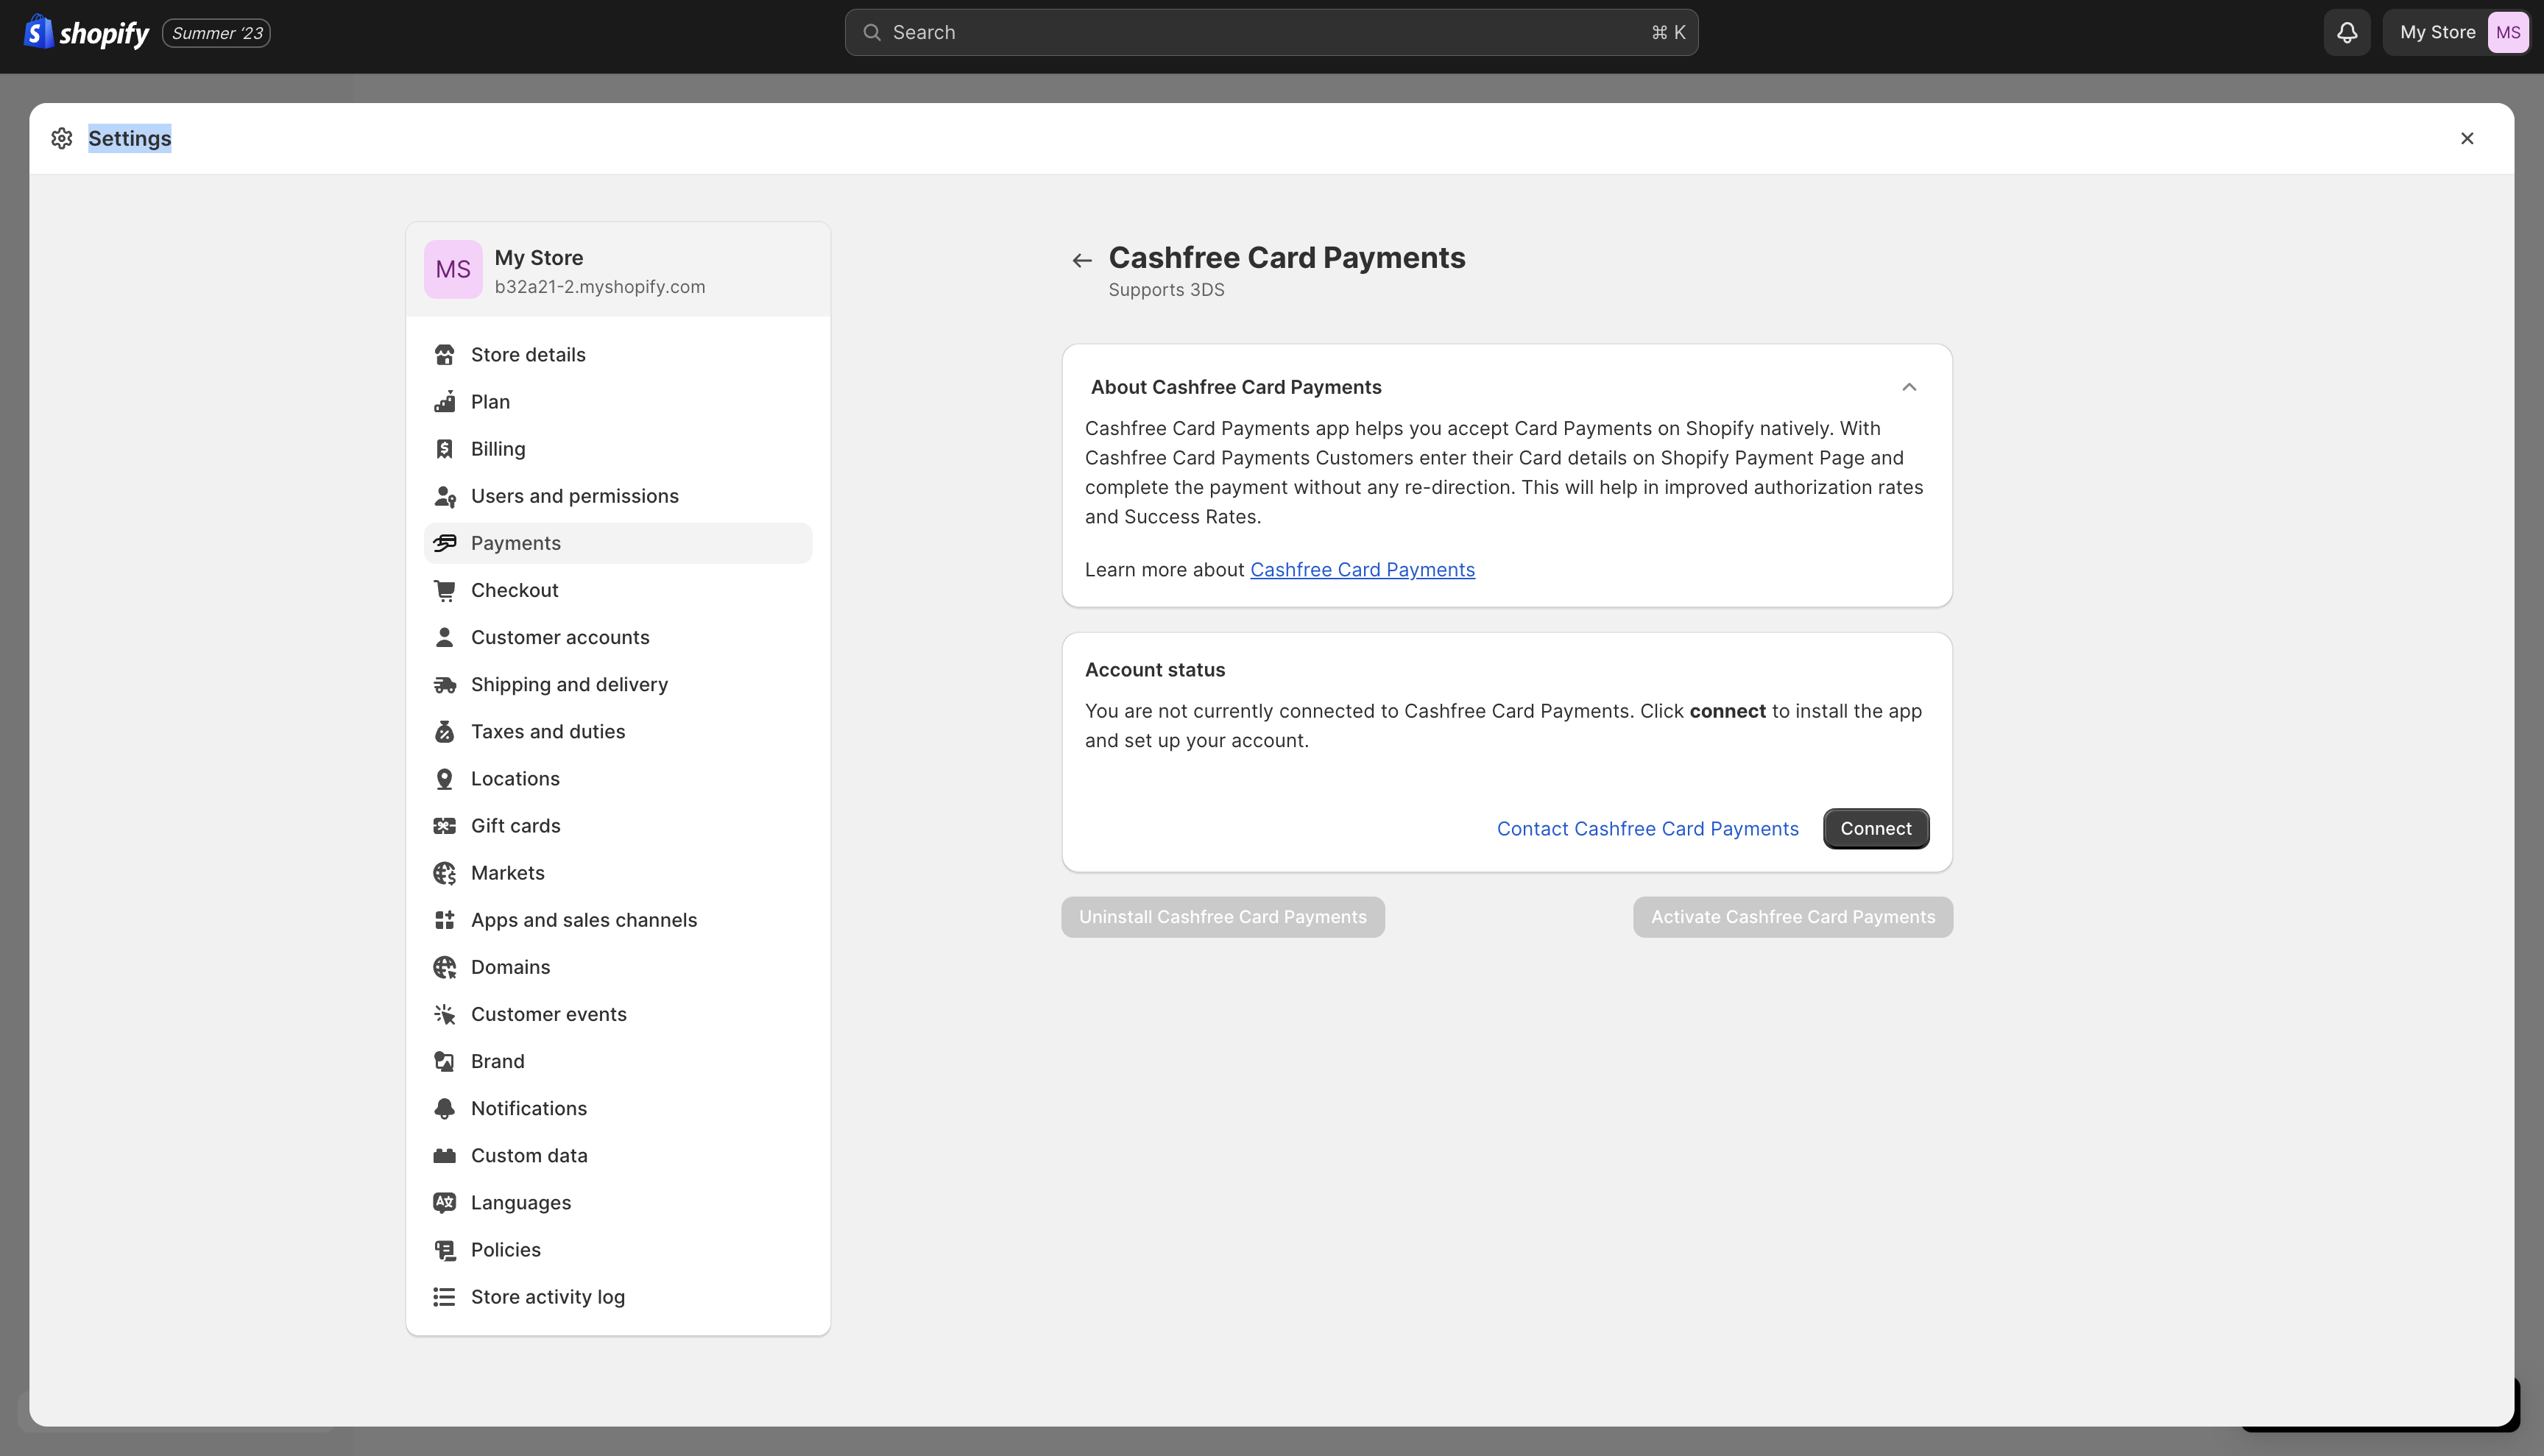Viewport: 2544px width, 1456px height.
Task: Click the Gift cards icon in sidebar
Action: 444,826
